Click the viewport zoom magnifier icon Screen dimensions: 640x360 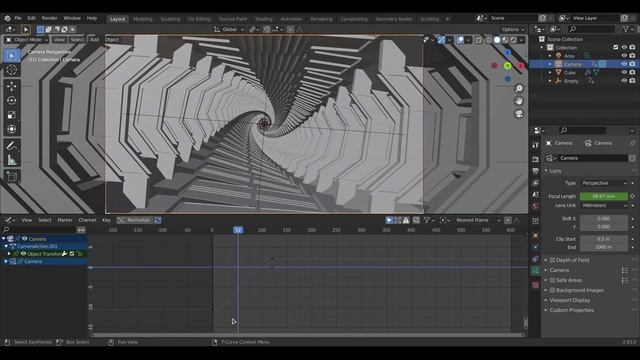click(519, 89)
